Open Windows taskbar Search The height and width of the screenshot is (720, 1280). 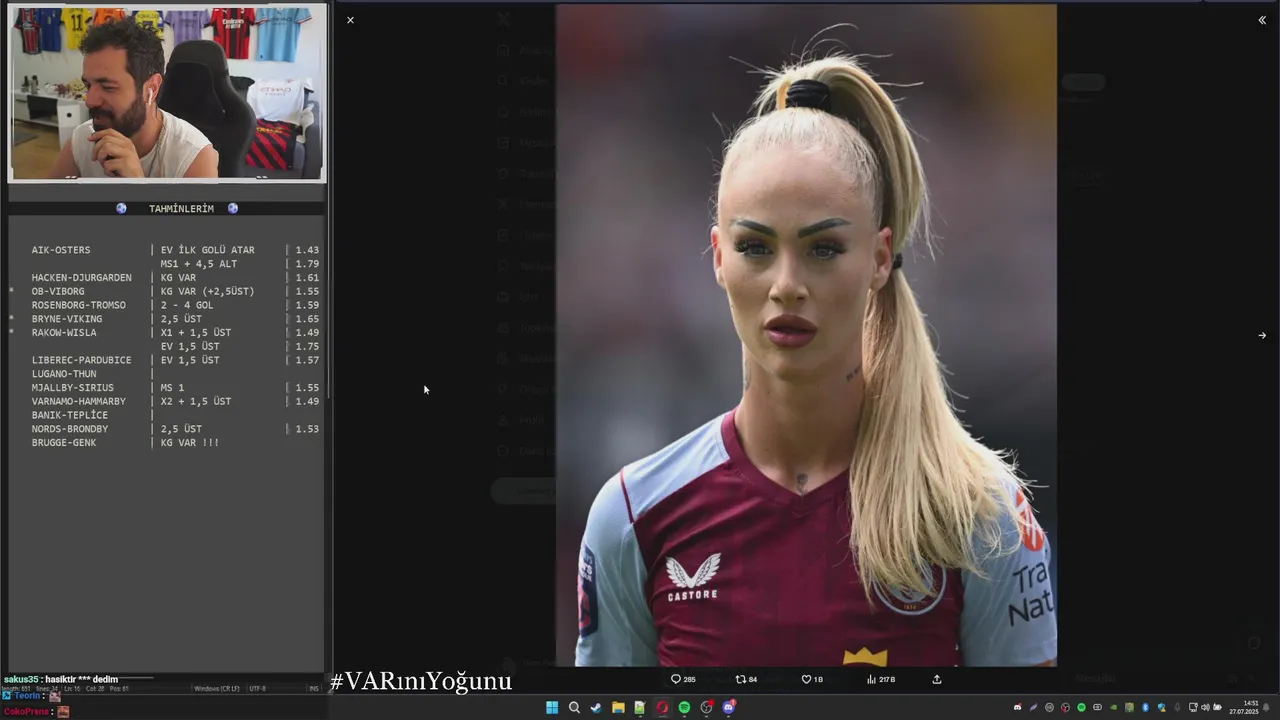(x=574, y=707)
